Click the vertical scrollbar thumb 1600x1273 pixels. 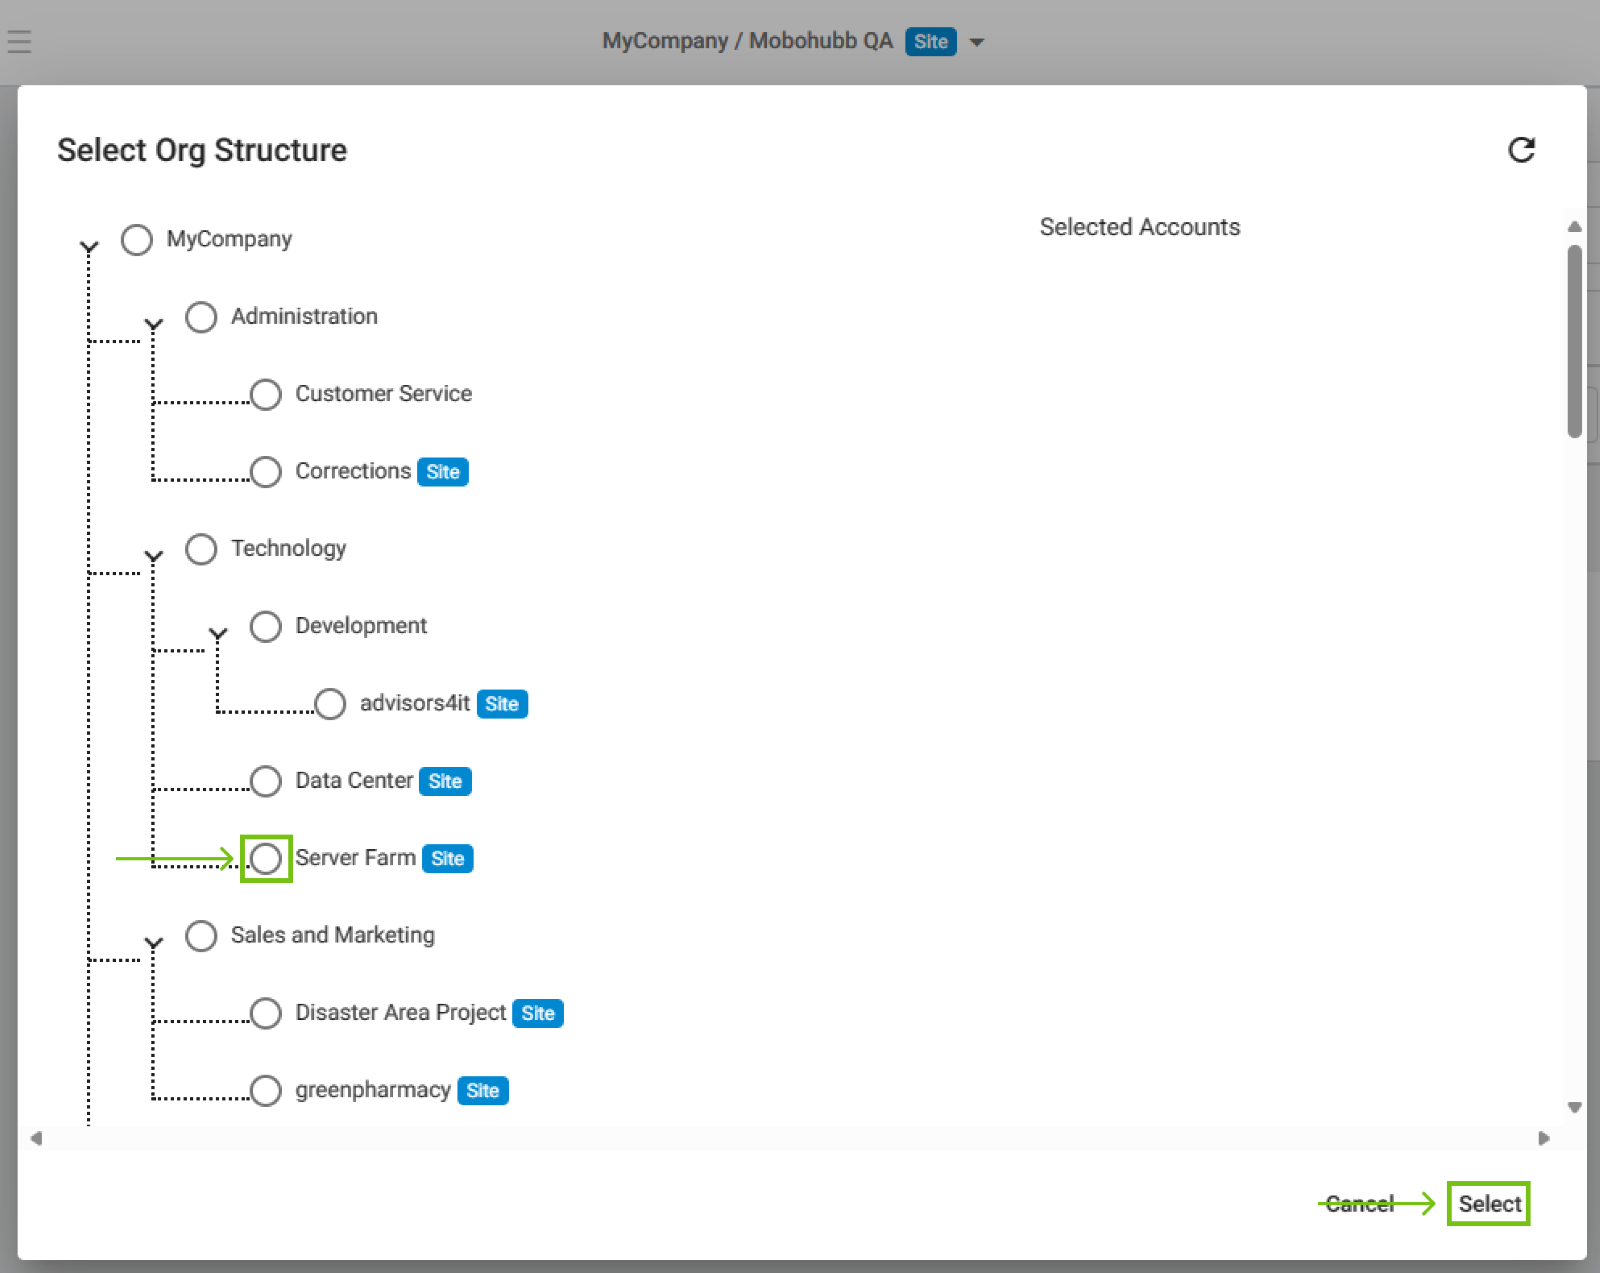[1574, 340]
